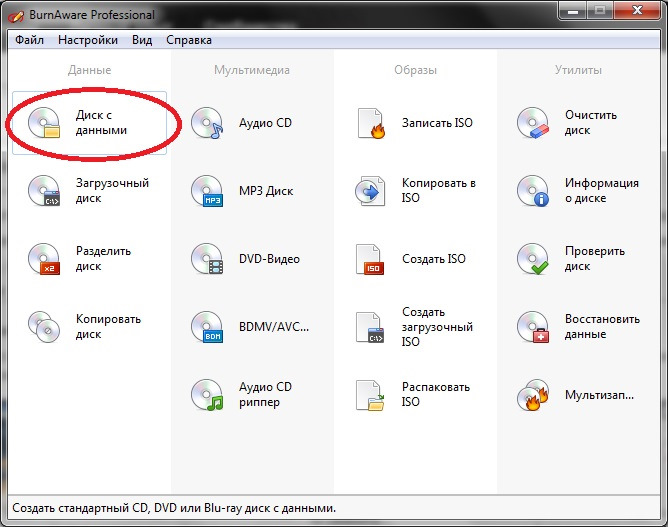
Task: Click the Загрузочный диск label
Action: click(x=112, y=190)
